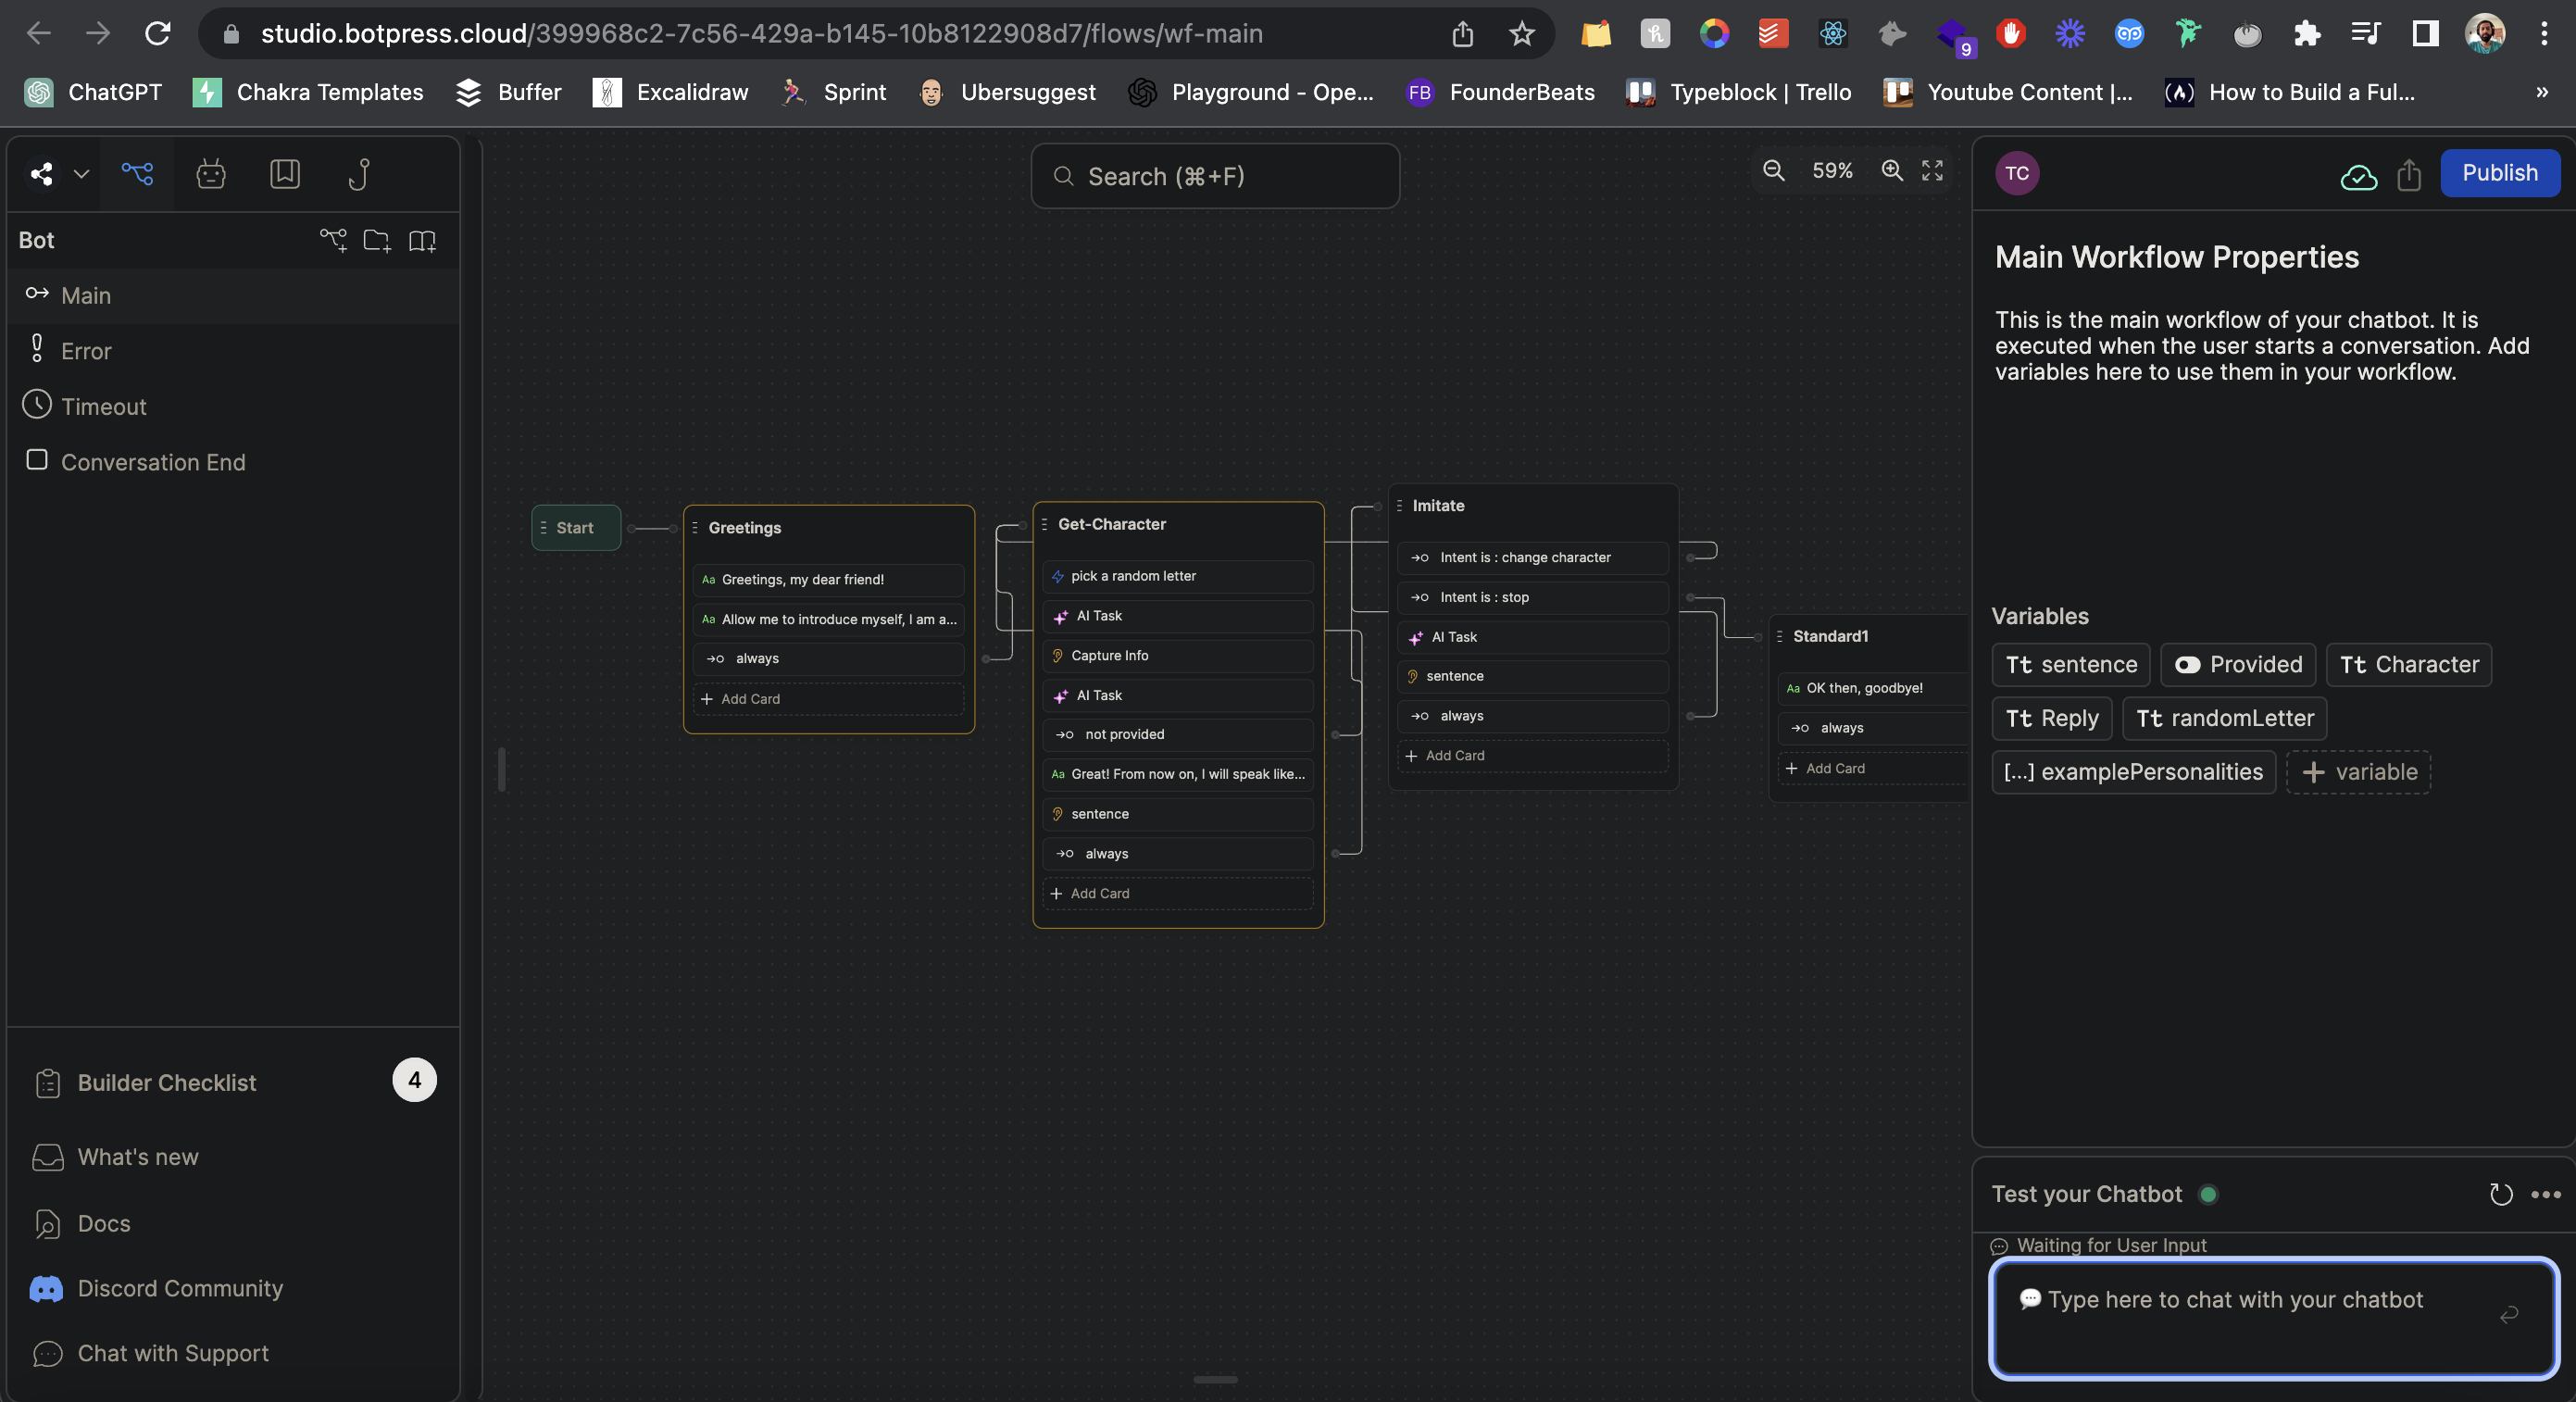The image size is (2576, 1402).
Task: Open the Timeout workflow
Action: tap(105, 406)
